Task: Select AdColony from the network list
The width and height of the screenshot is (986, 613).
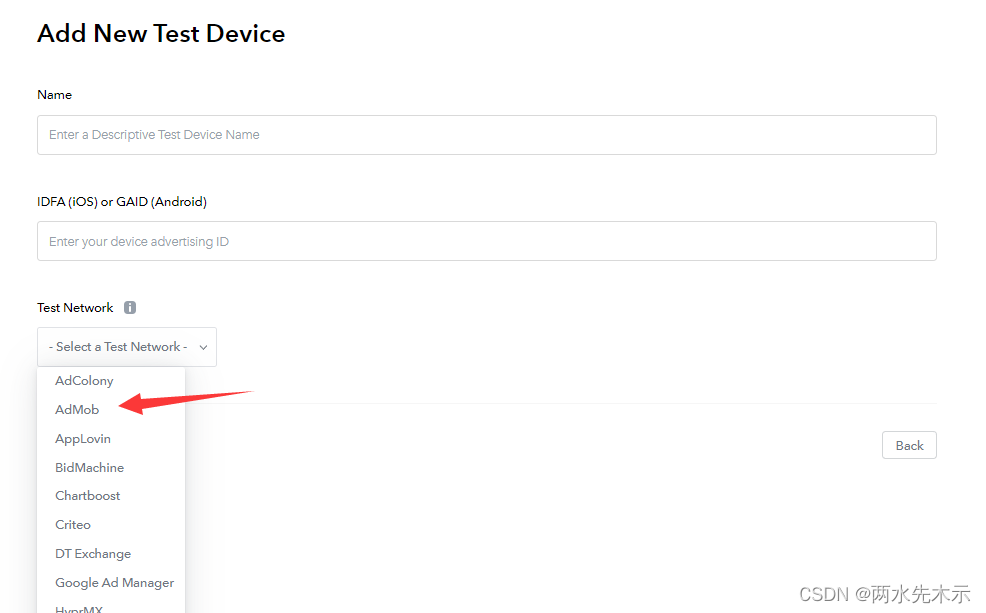Action: tap(83, 380)
